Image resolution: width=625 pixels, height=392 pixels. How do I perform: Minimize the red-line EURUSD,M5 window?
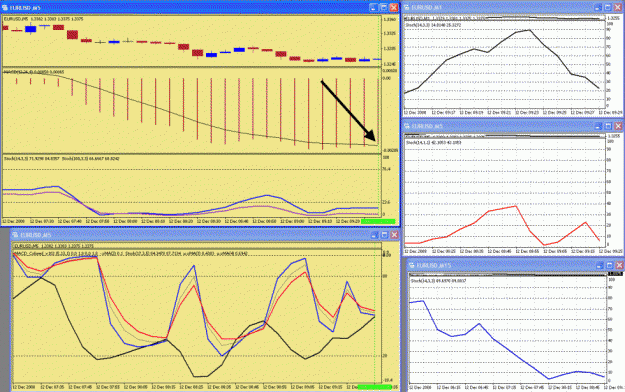598,126
